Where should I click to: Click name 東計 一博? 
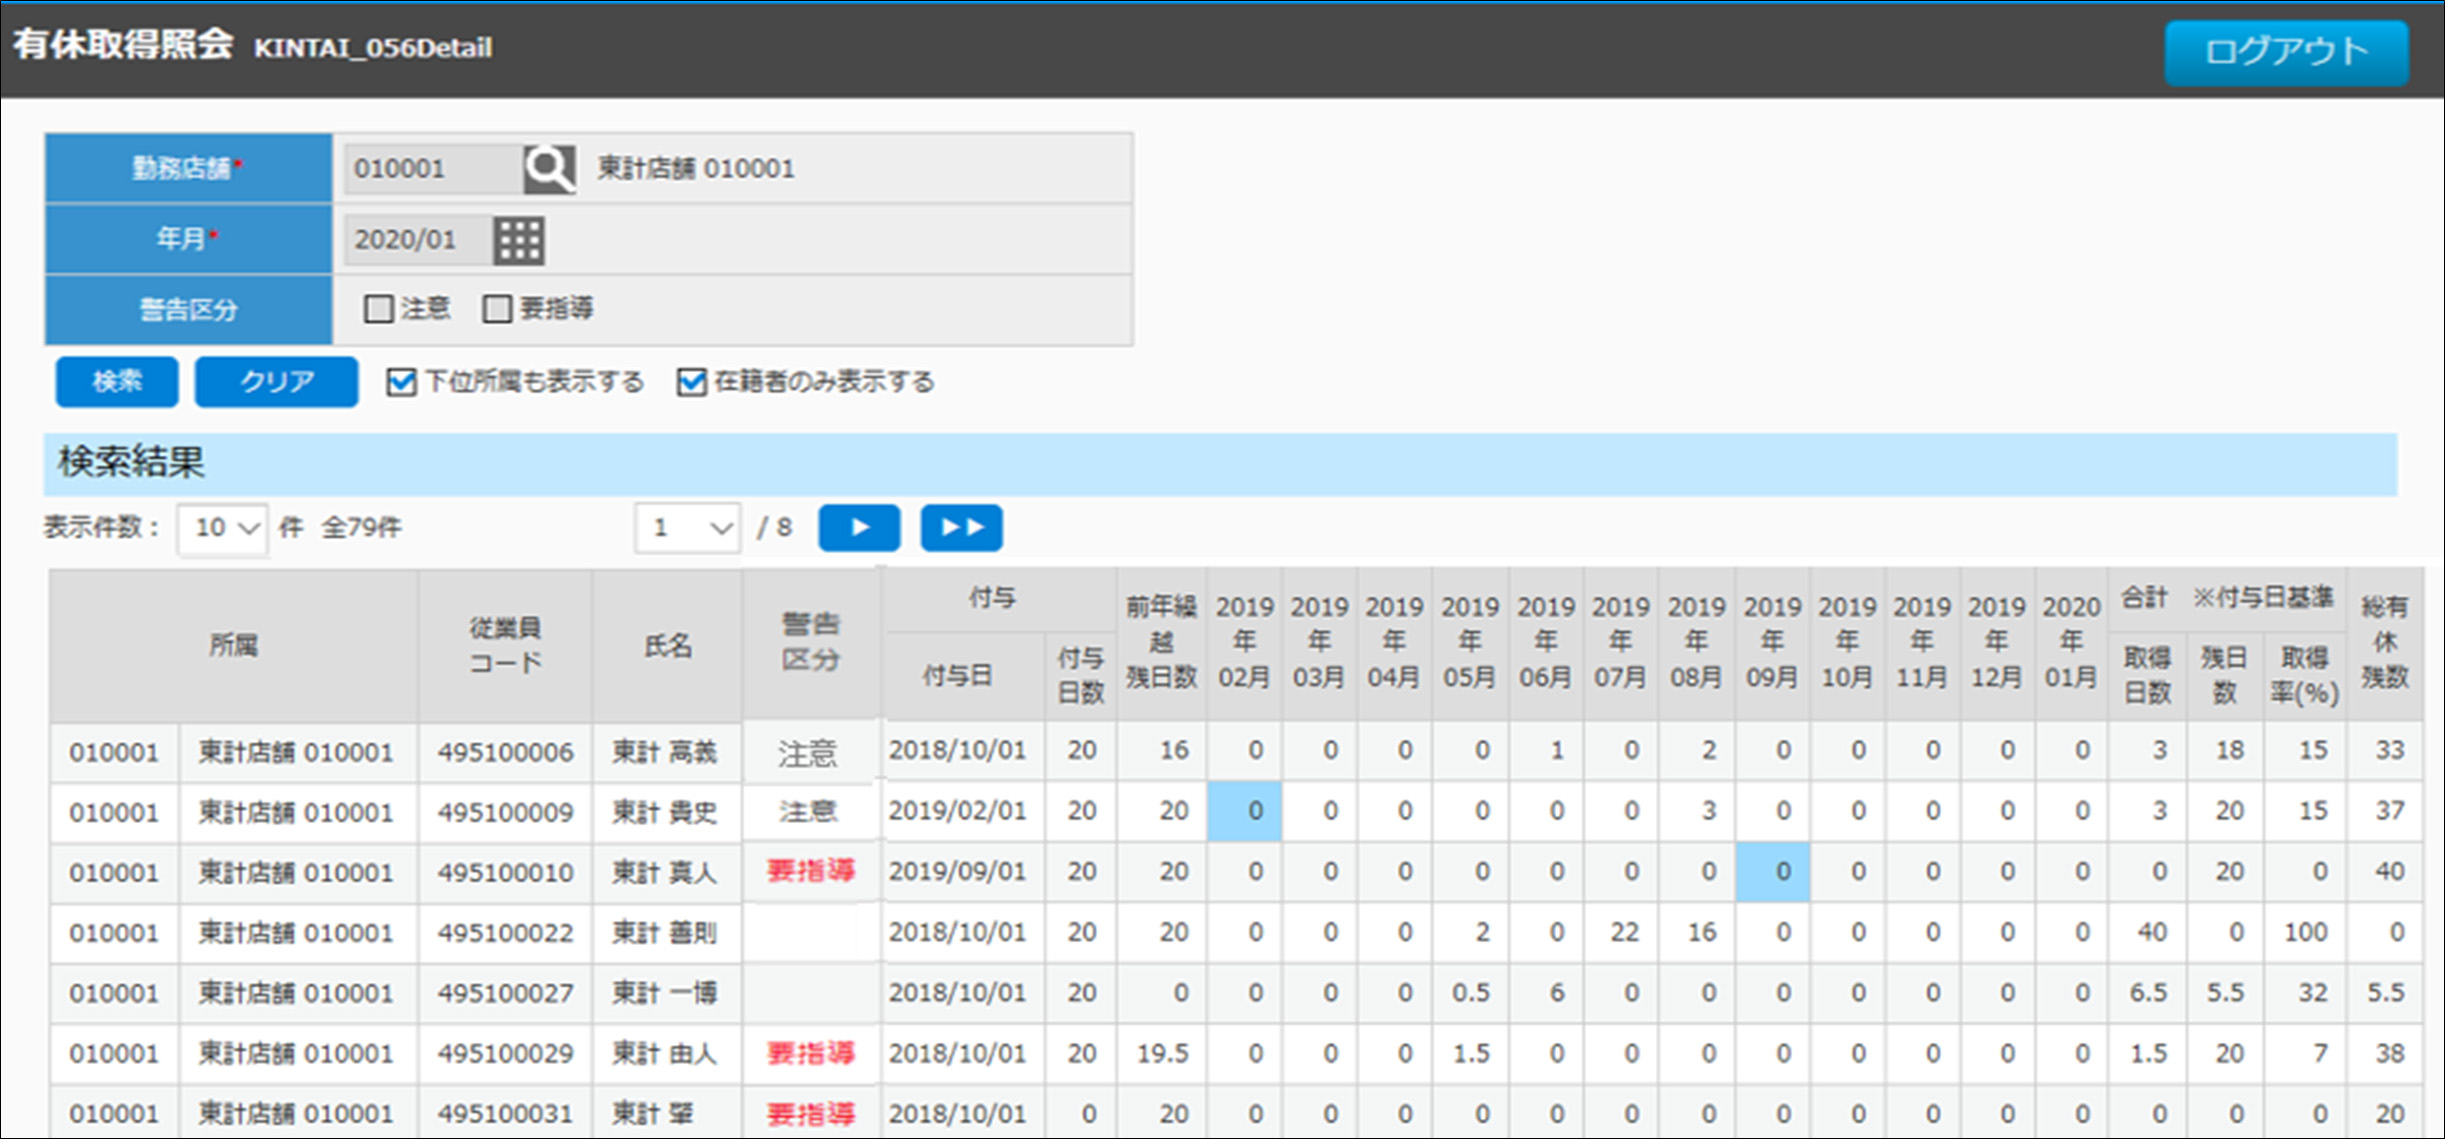665,993
